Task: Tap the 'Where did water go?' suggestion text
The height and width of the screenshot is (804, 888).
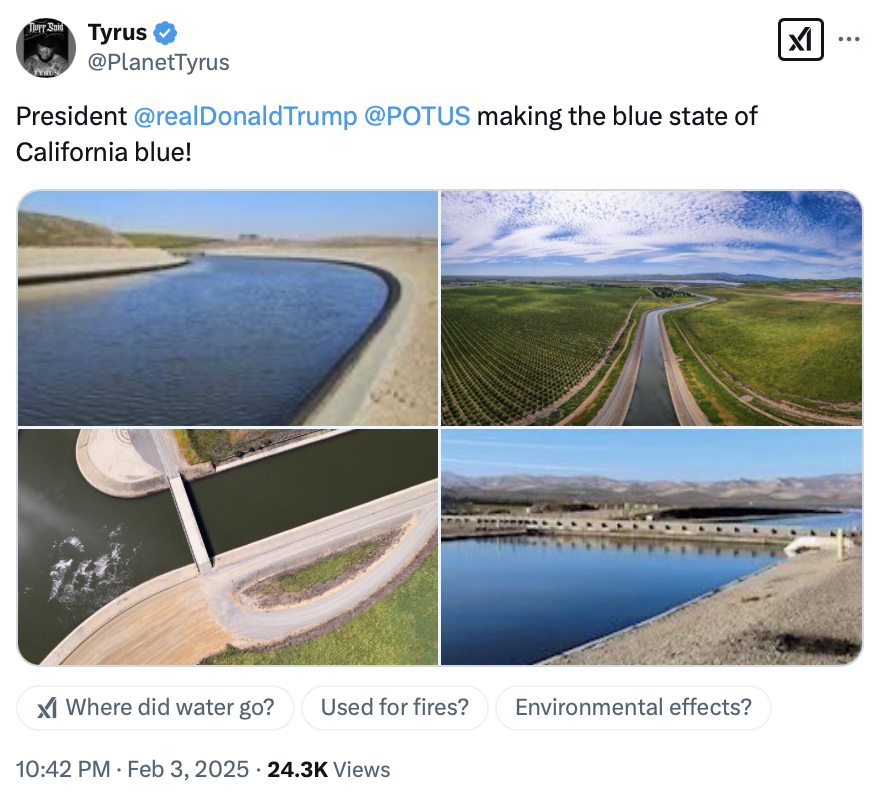Action: (170, 708)
